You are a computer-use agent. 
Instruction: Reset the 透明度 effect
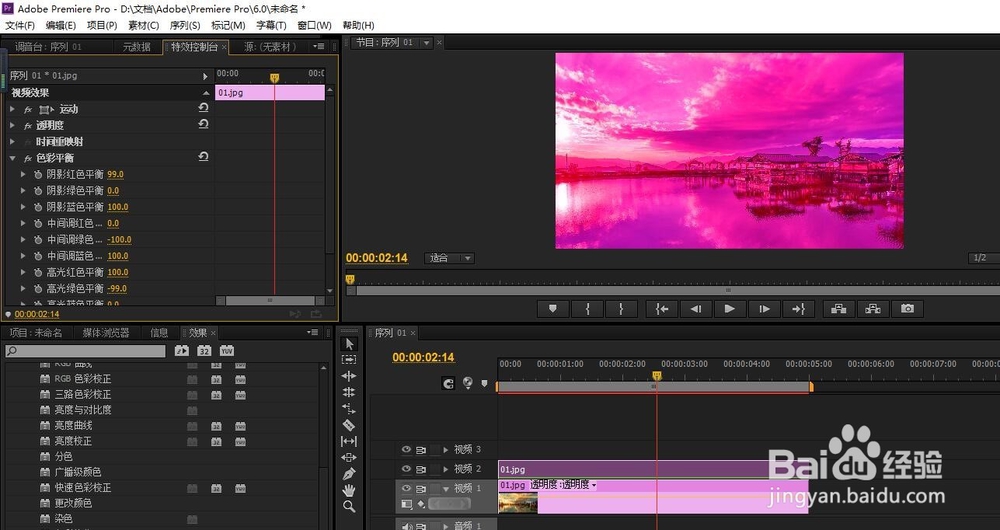coord(203,124)
